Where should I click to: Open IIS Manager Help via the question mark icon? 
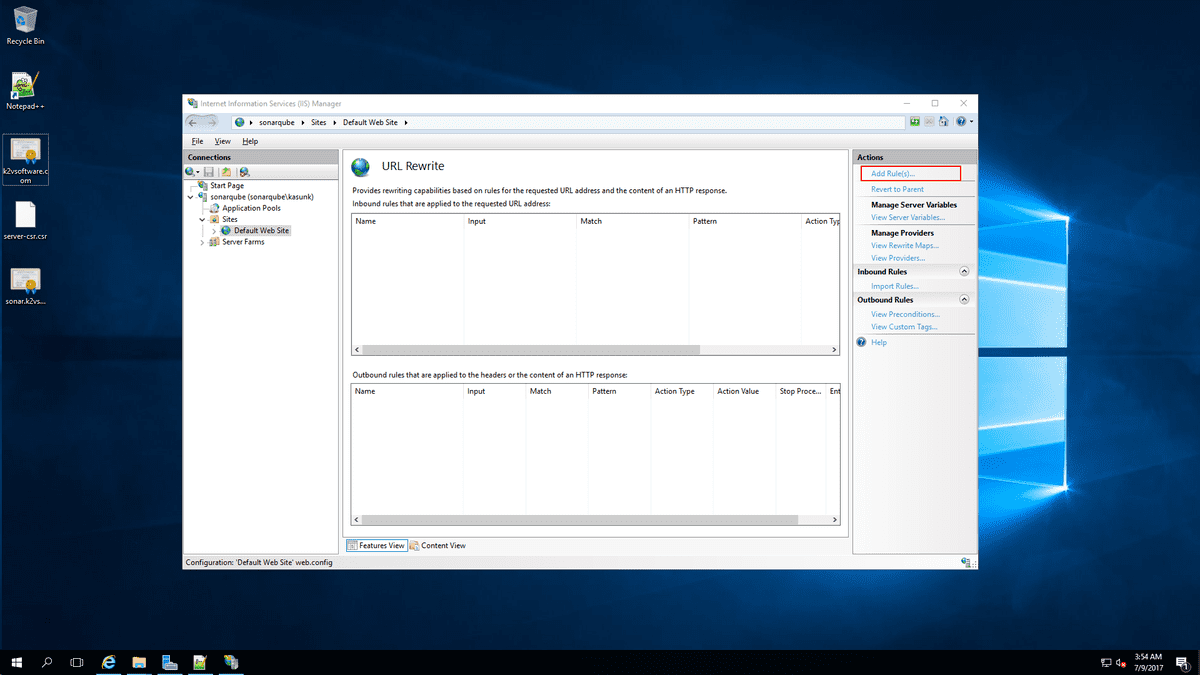[962, 121]
